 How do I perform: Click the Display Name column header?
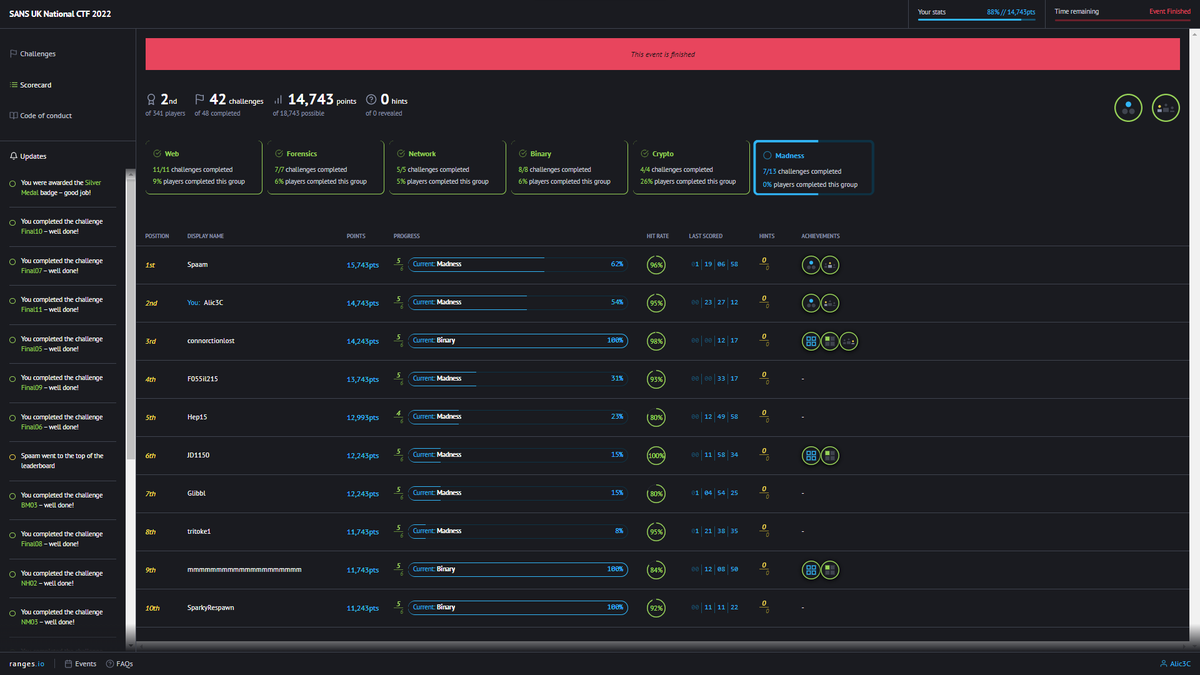(205, 237)
